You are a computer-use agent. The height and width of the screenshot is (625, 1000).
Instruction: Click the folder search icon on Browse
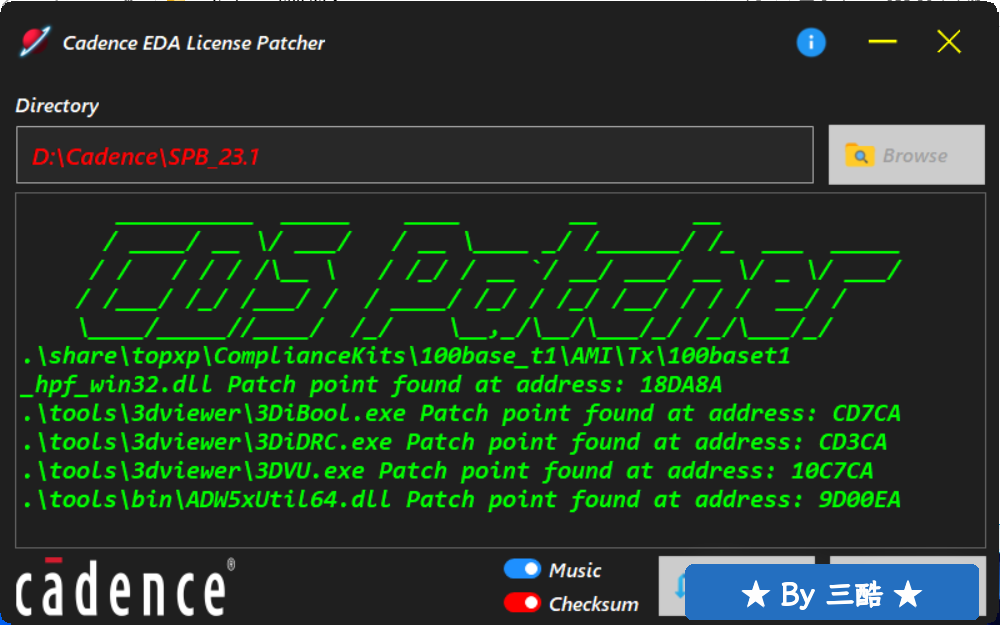859,155
